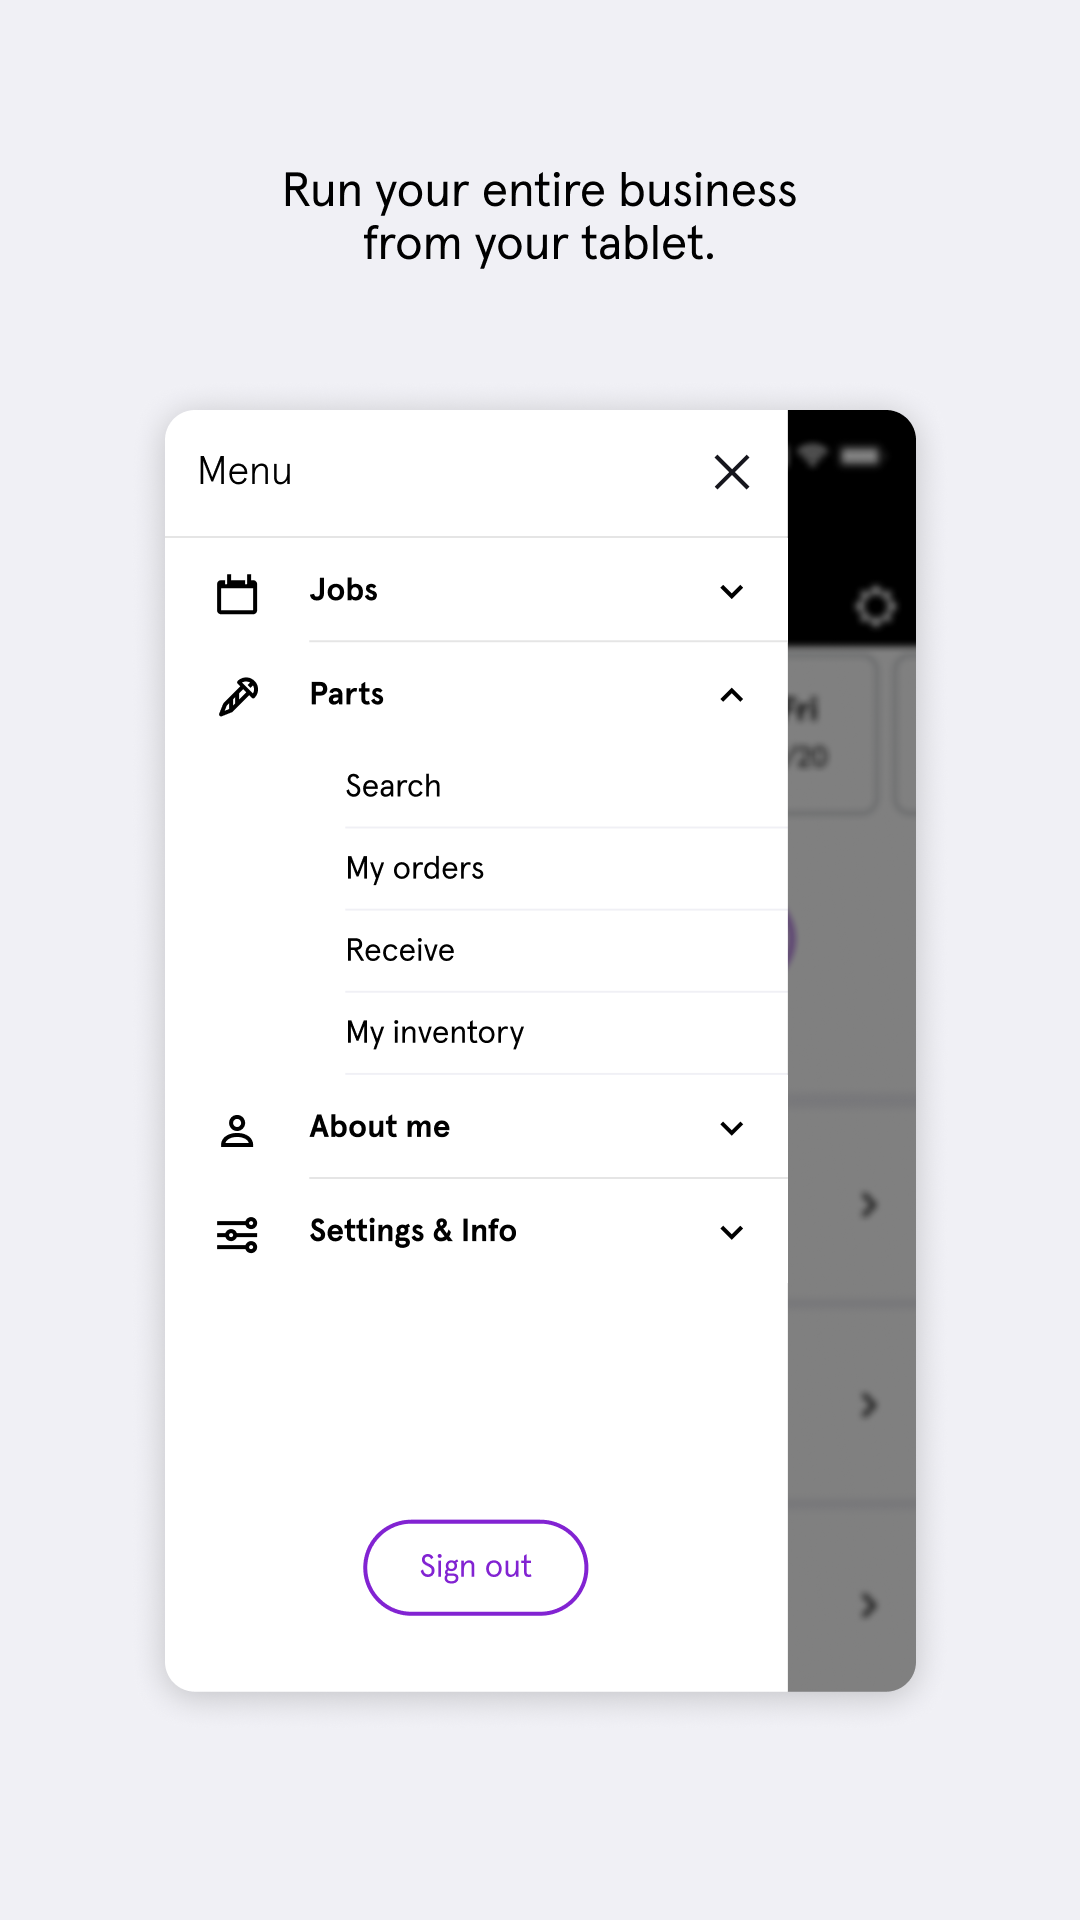
Task: Click the Settings & Info label
Action: pos(413,1231)
